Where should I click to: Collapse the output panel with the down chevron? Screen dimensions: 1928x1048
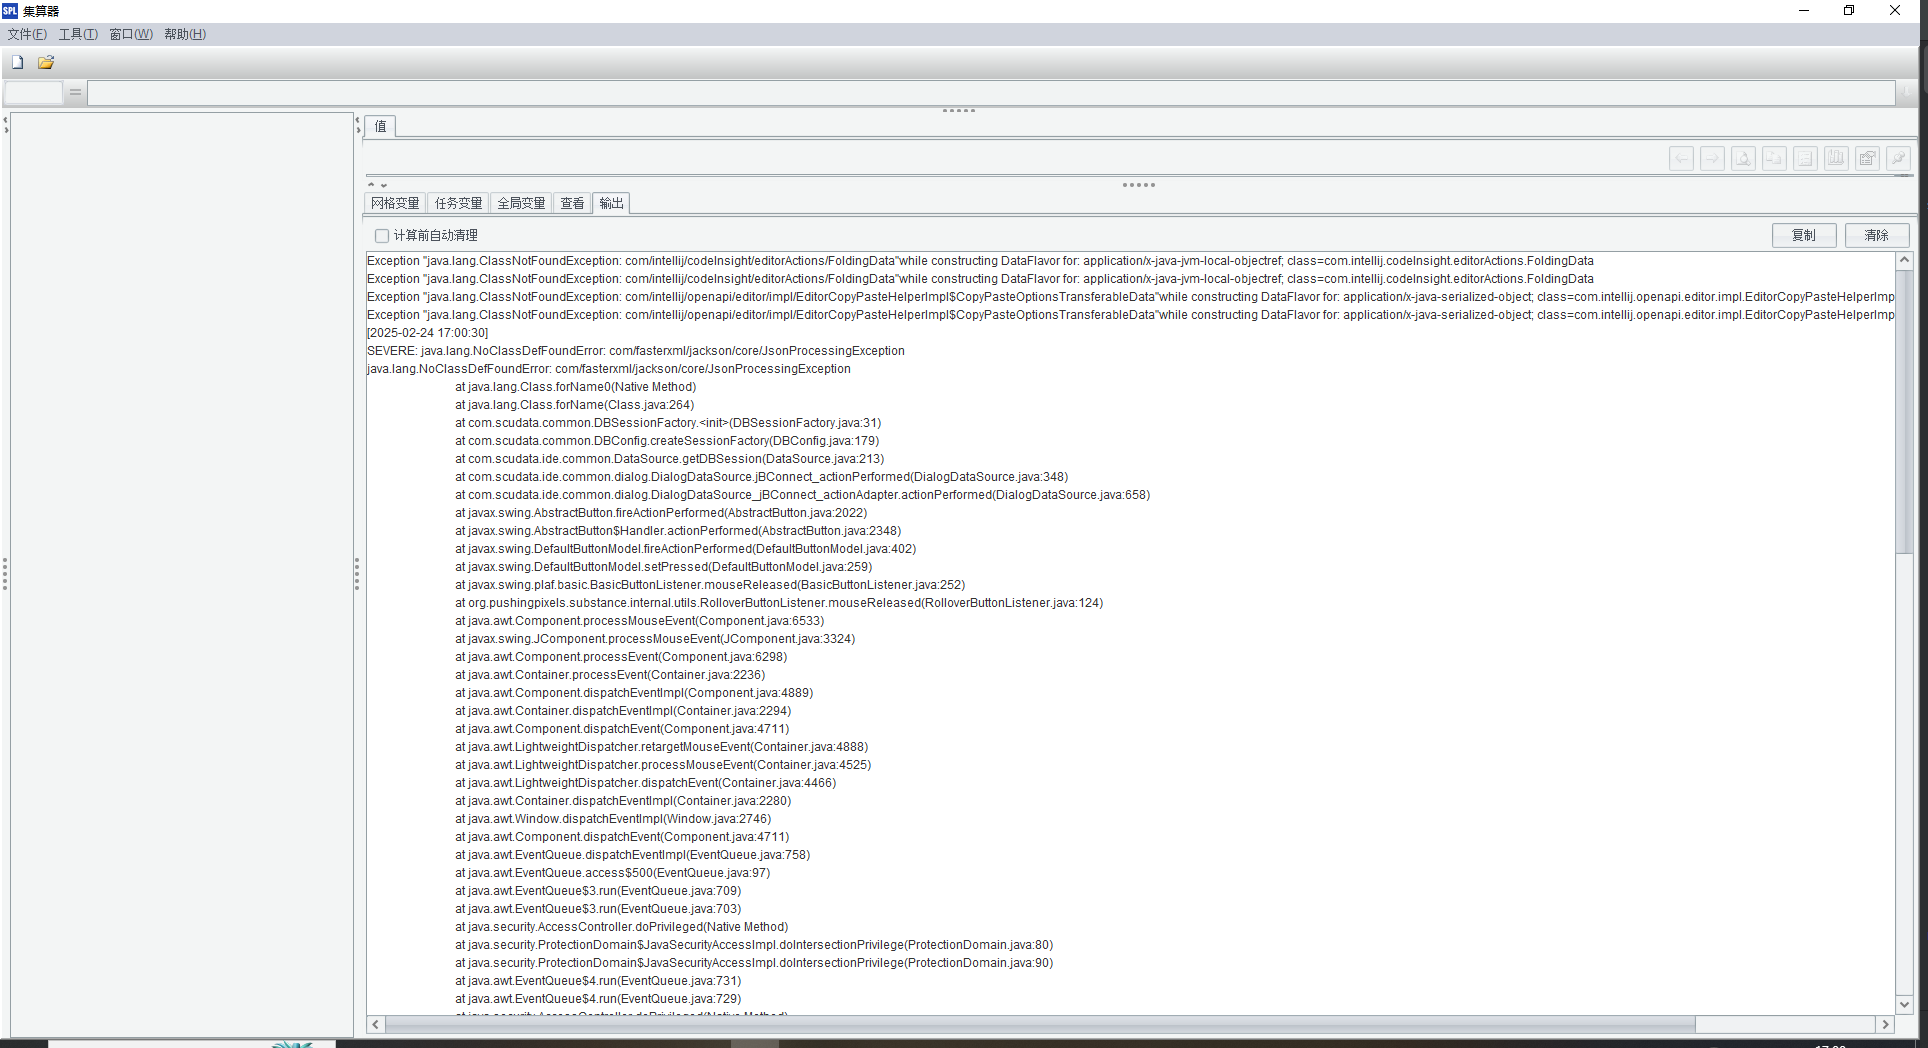point(384,185)
